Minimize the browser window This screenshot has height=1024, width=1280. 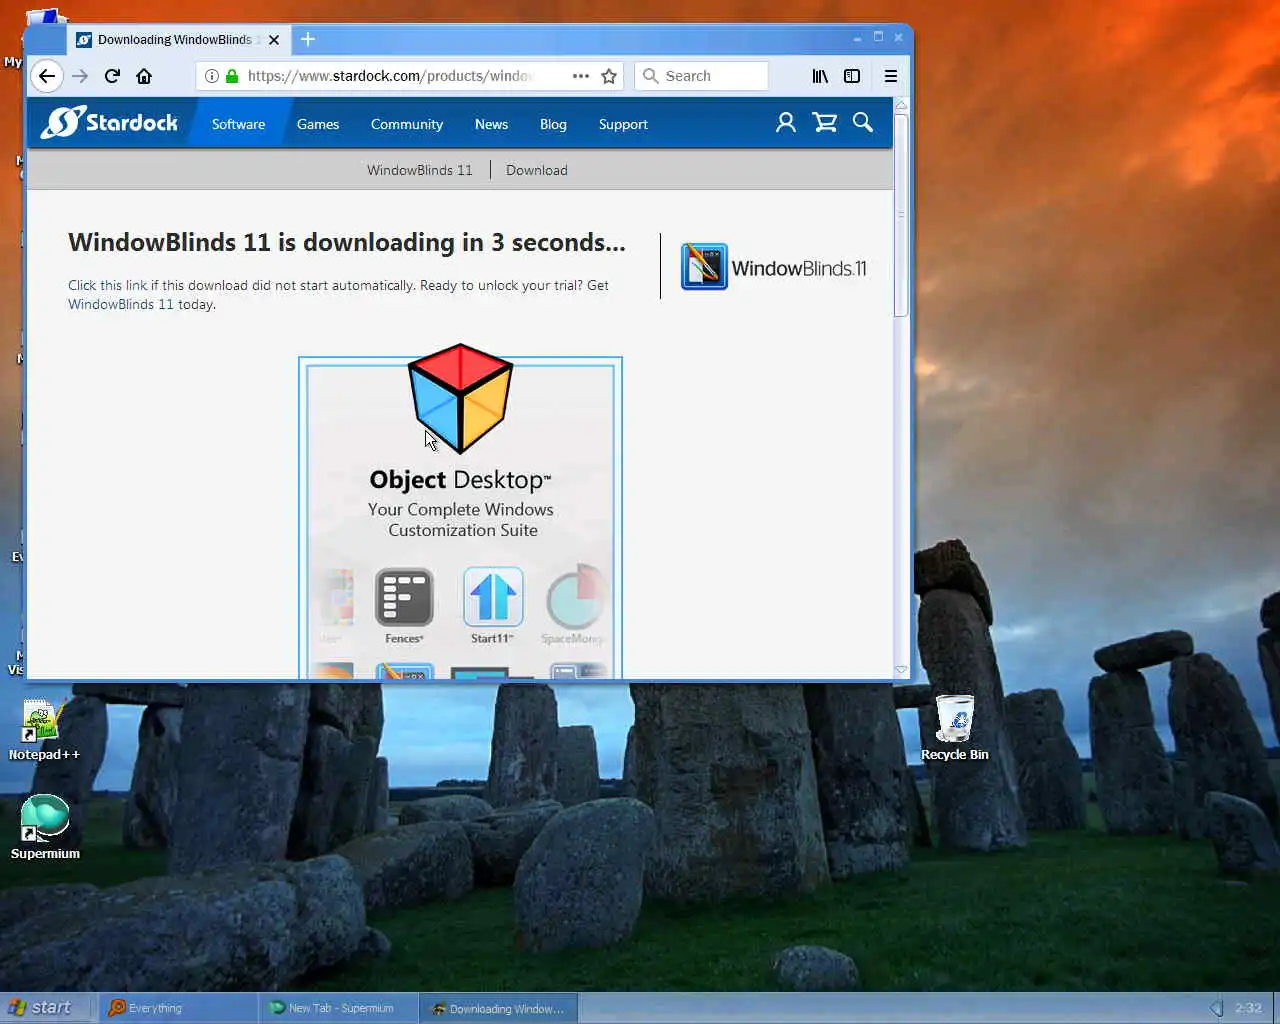pos(857,38)
